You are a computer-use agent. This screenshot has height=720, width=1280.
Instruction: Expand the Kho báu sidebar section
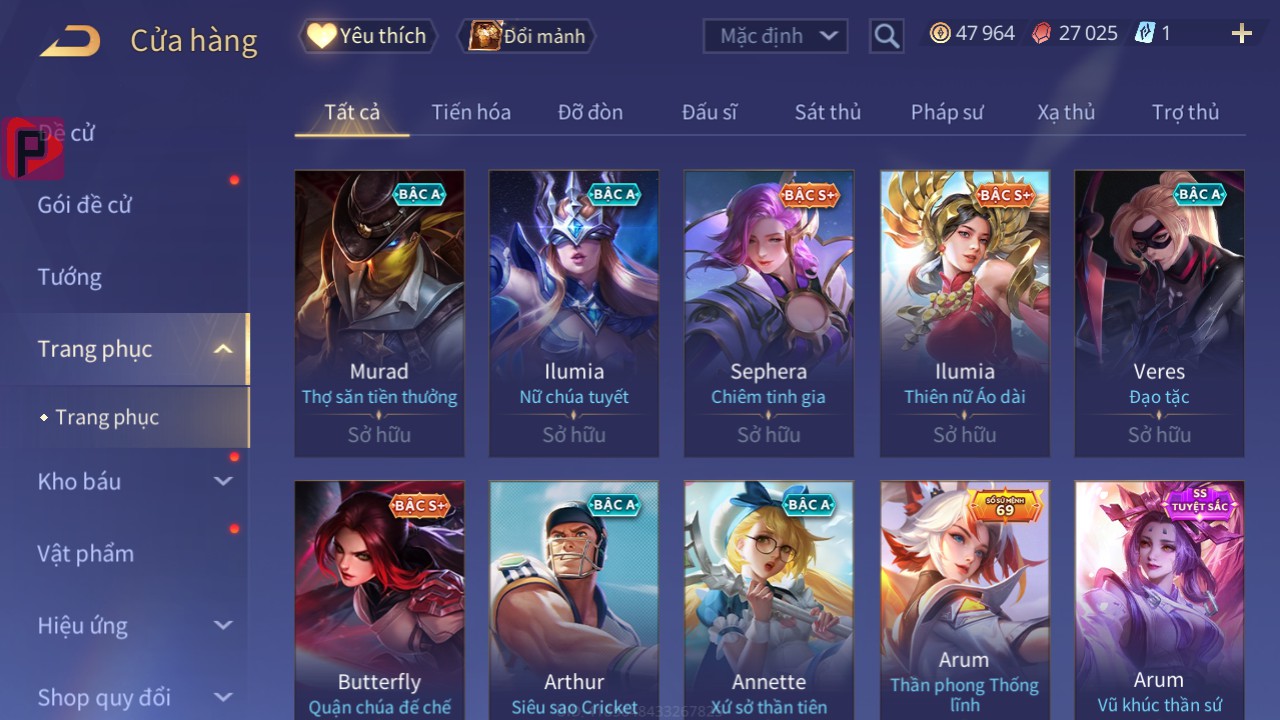coord(223,481)
